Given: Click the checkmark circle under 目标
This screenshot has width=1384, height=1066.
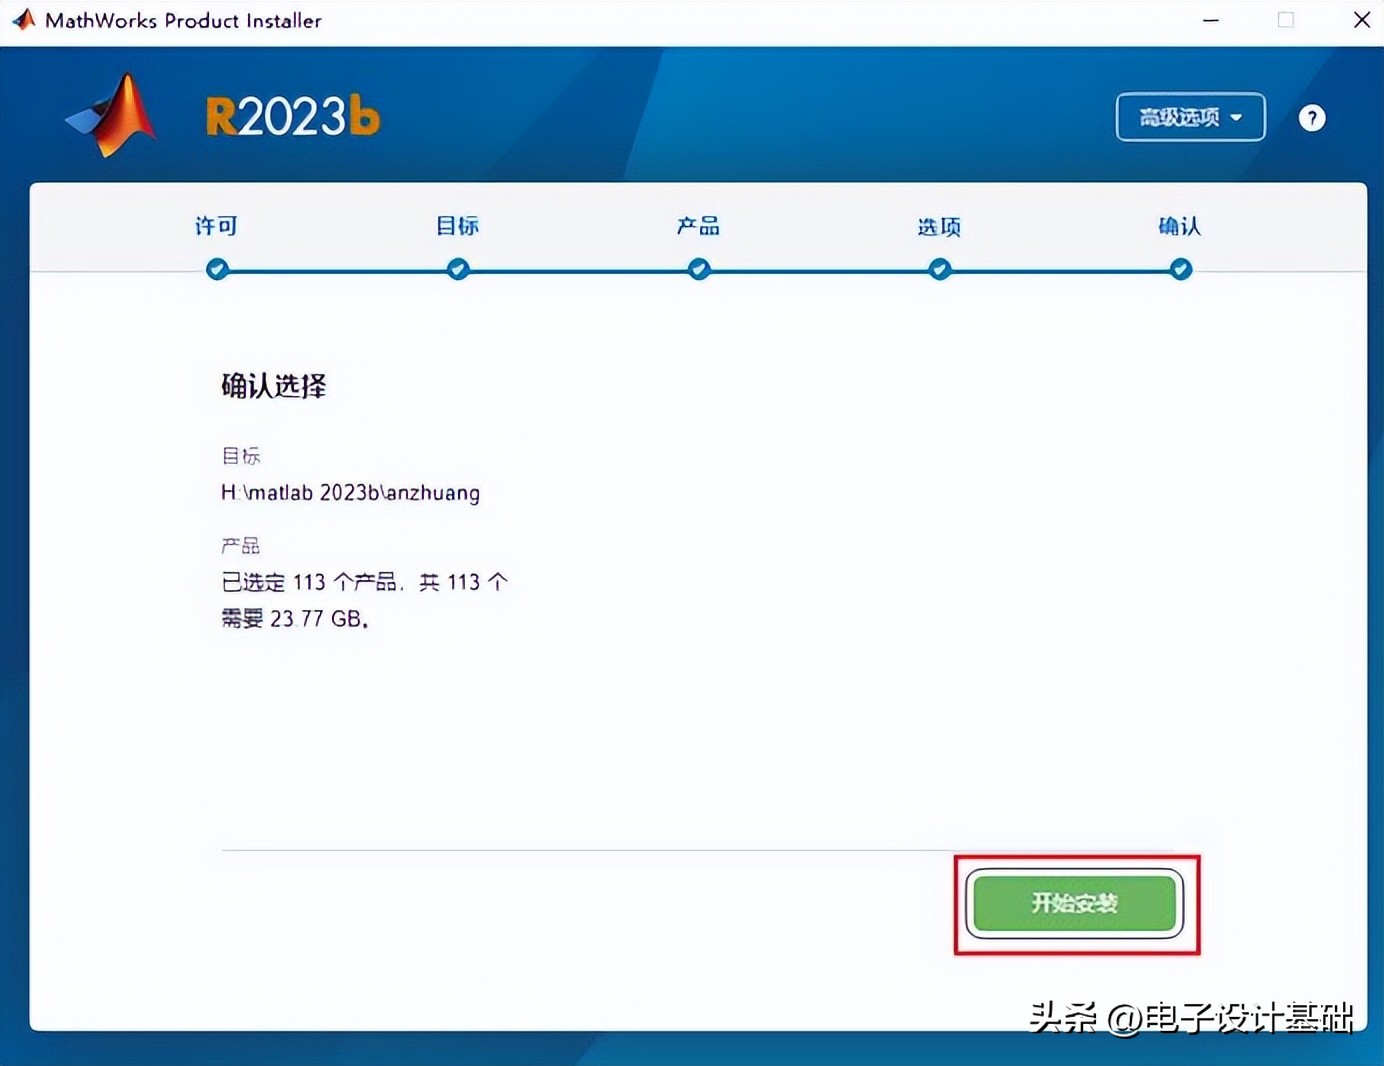Looking at the screenshot, I should pos(458,269).
